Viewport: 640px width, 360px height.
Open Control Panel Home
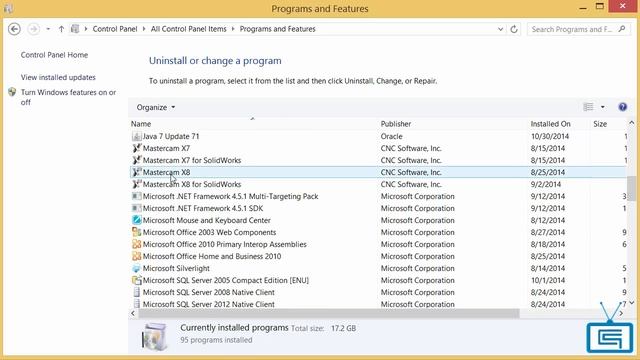54,55
